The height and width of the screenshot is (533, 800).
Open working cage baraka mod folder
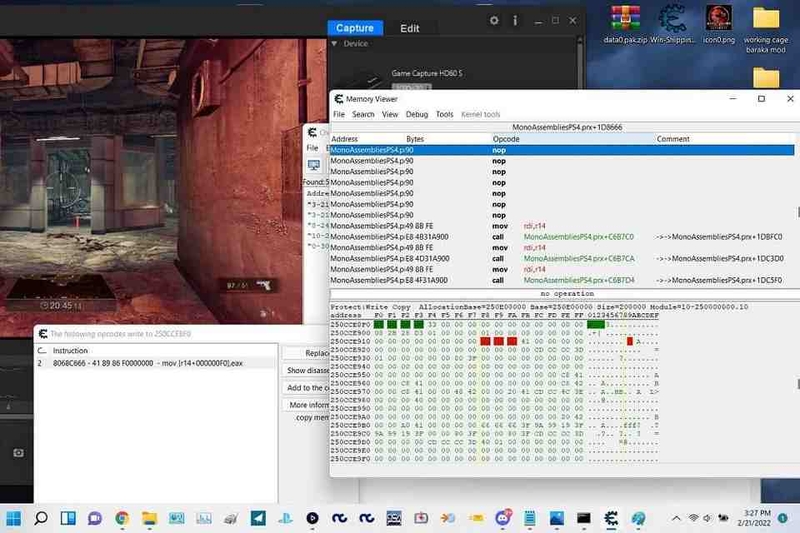[x=765, y=30]
